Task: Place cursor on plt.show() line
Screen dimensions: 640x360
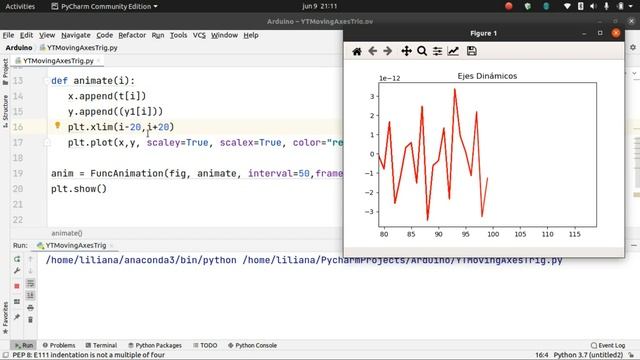Action: tap(79, 189)
